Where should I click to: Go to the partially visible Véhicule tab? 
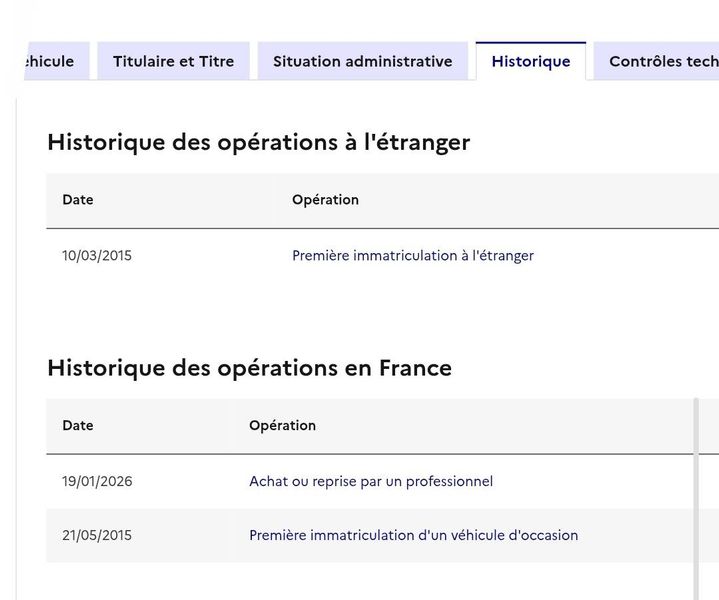point(56,61)
